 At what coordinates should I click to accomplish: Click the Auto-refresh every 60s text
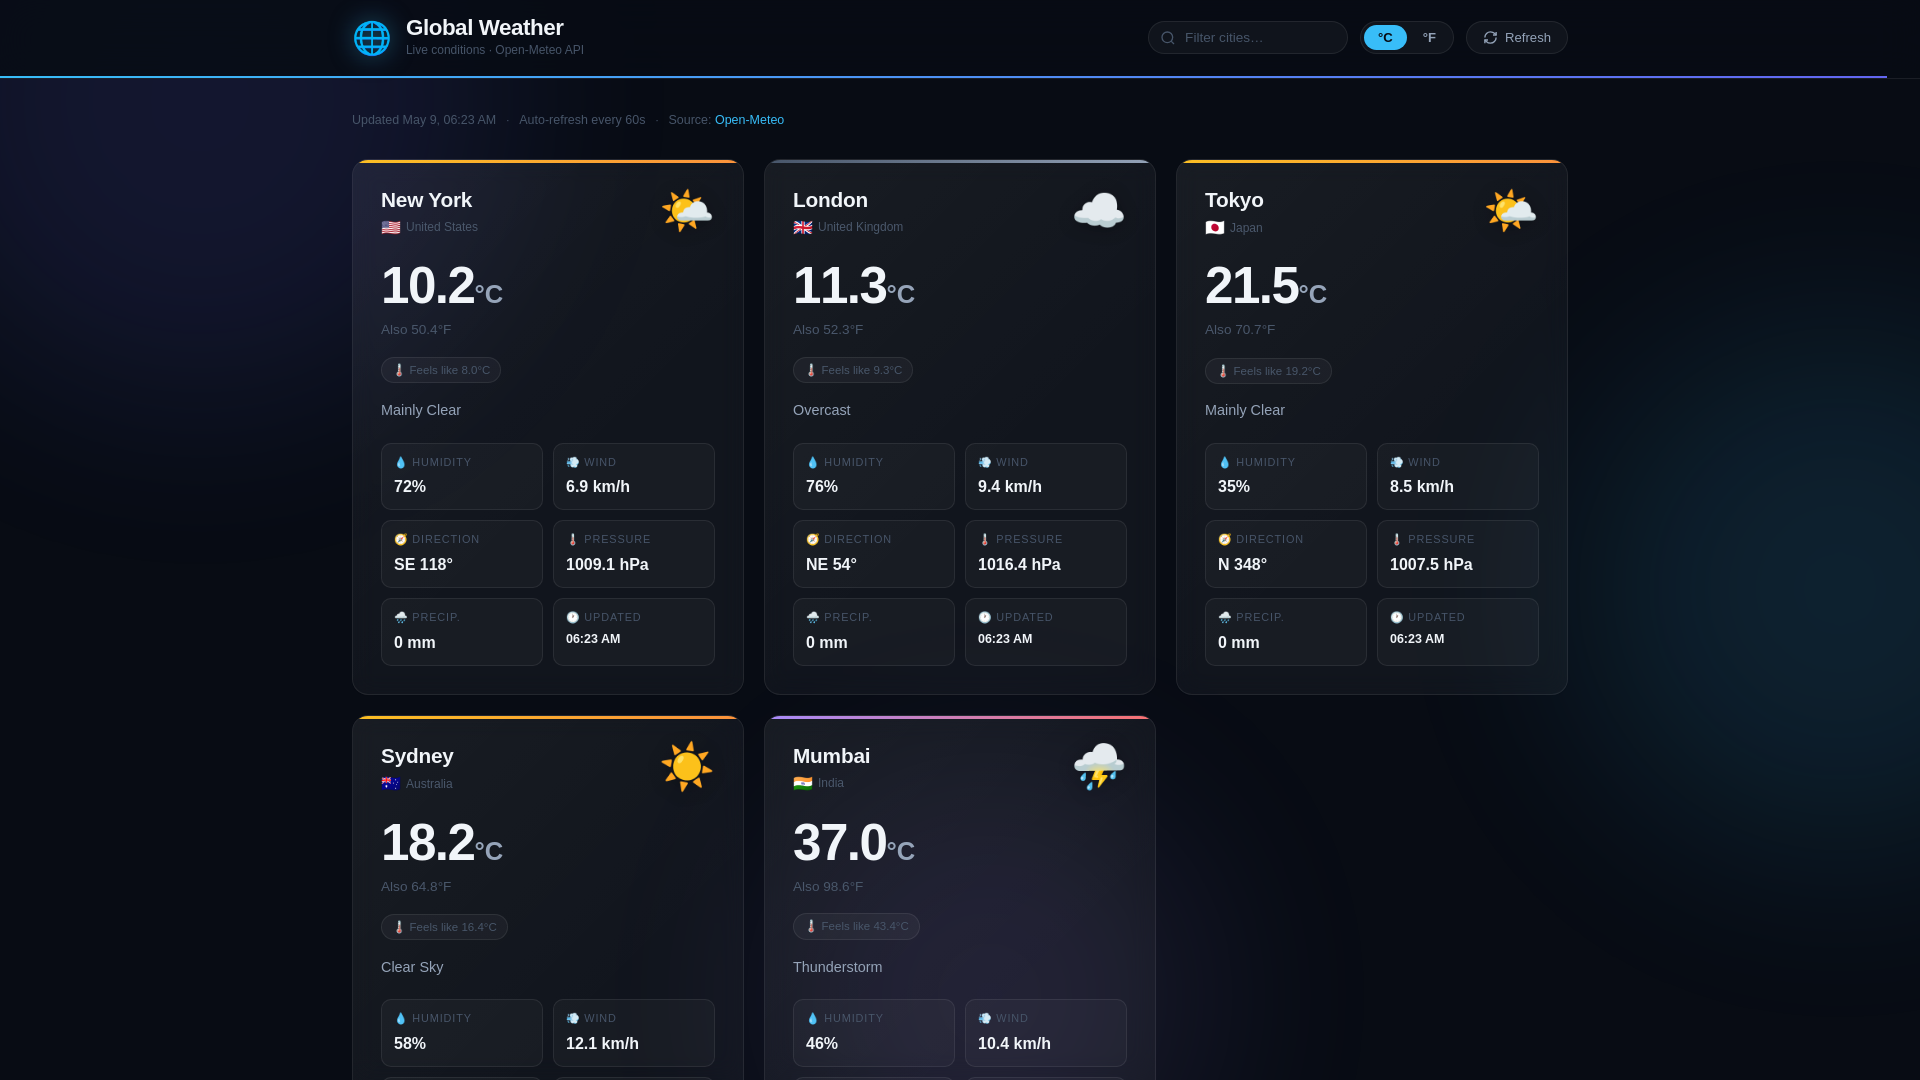[x=582, y=120]
